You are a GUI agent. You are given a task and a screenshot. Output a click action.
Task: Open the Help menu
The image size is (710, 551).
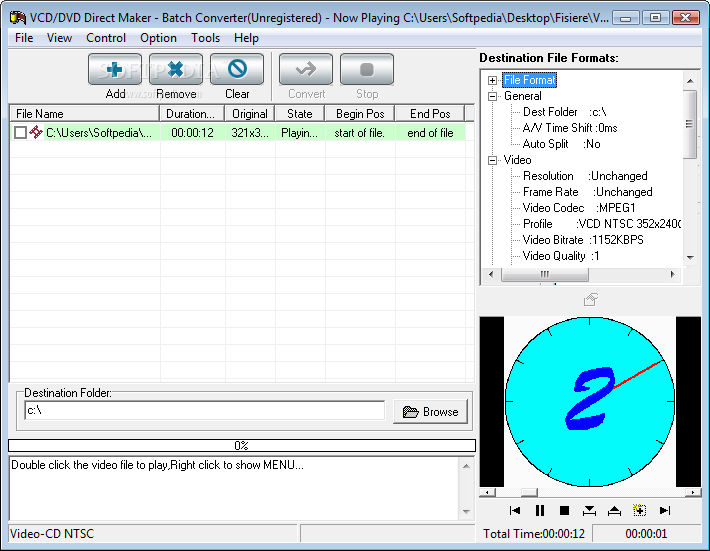[x=246, y=38]
